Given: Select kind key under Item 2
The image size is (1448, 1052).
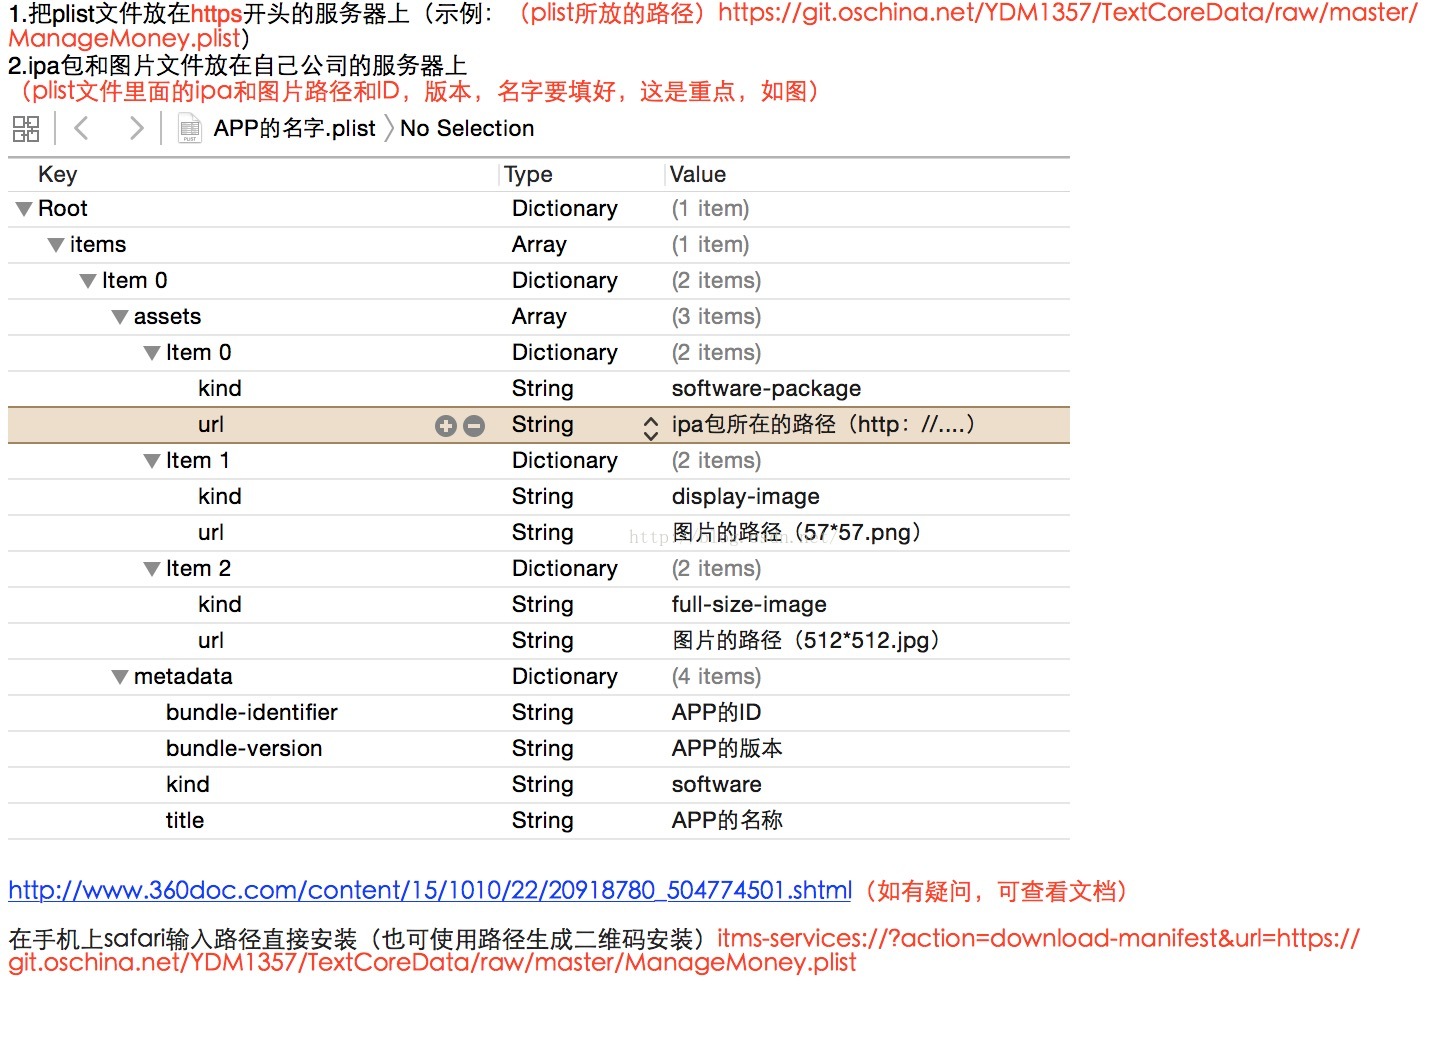Looking at the screenshot, I should tap(220, 605).
